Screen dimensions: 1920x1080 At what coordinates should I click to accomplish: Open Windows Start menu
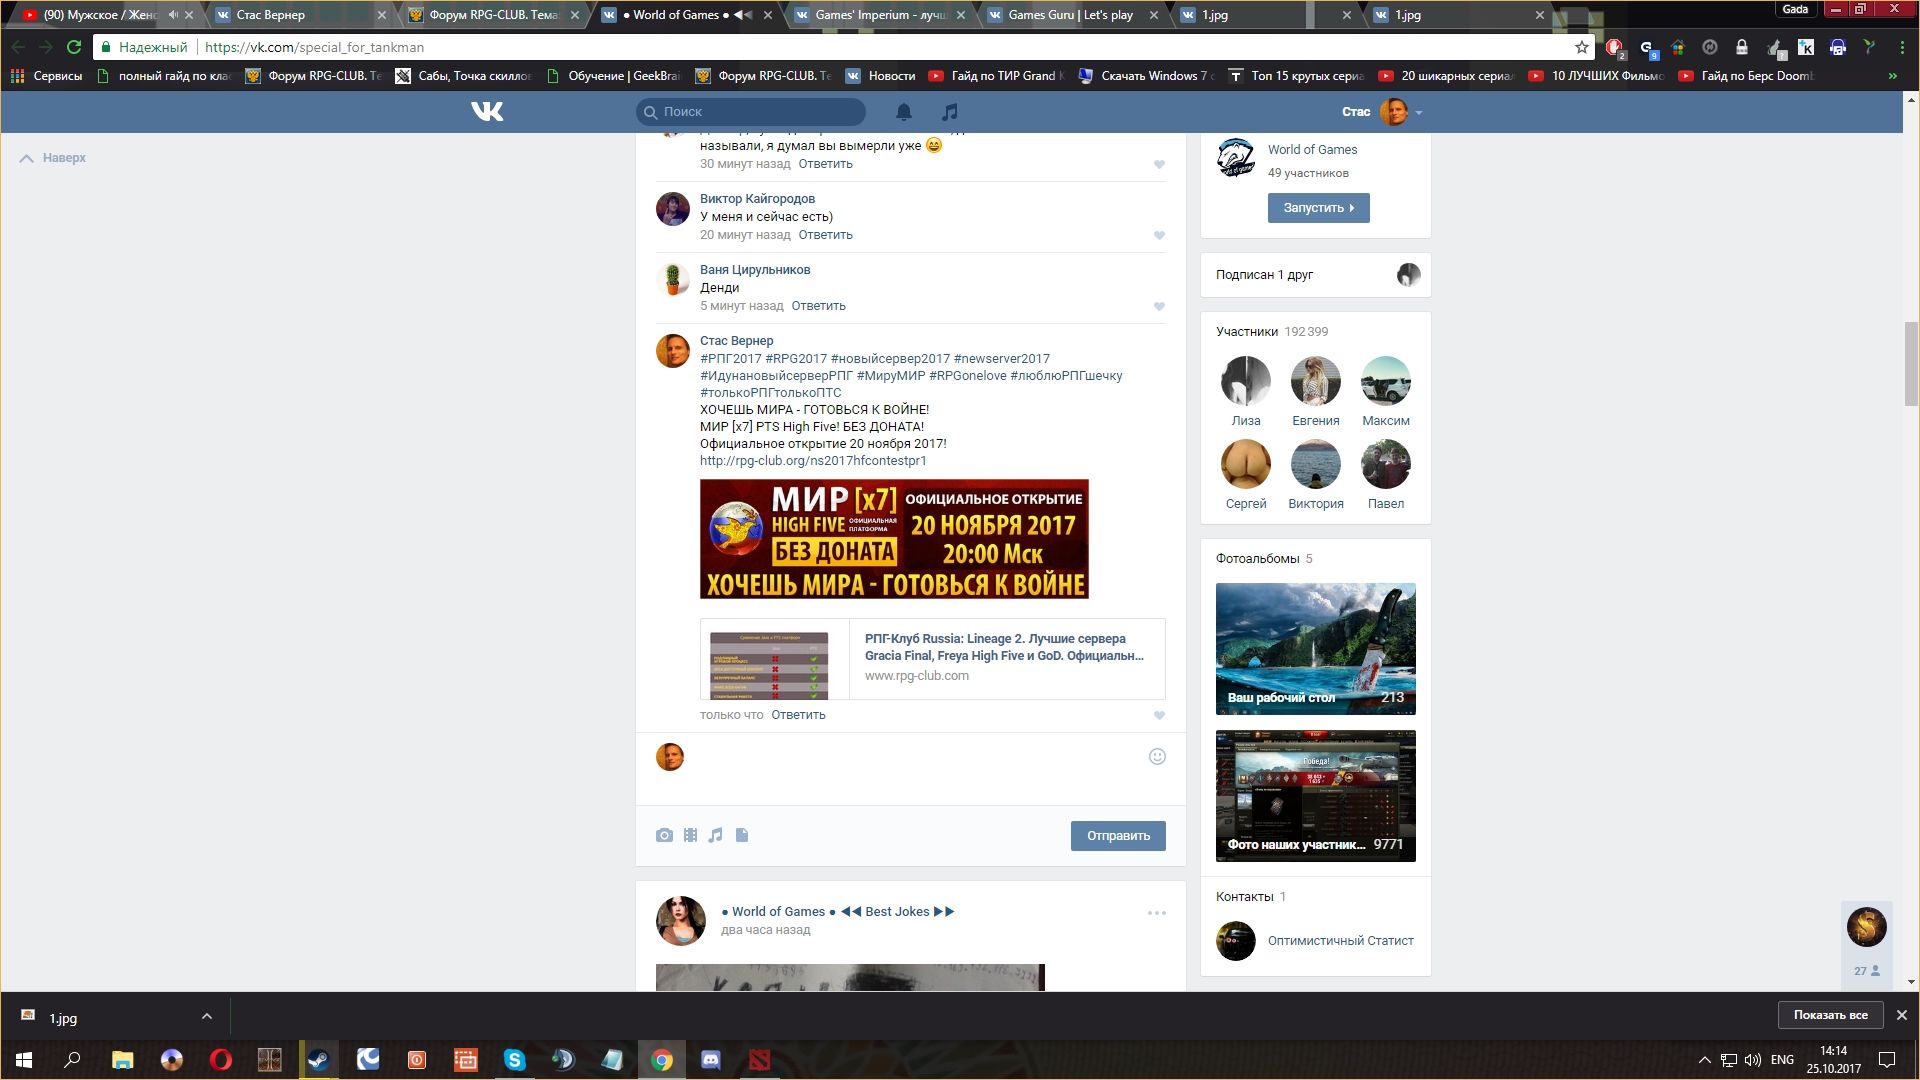tap(24, 1060)
